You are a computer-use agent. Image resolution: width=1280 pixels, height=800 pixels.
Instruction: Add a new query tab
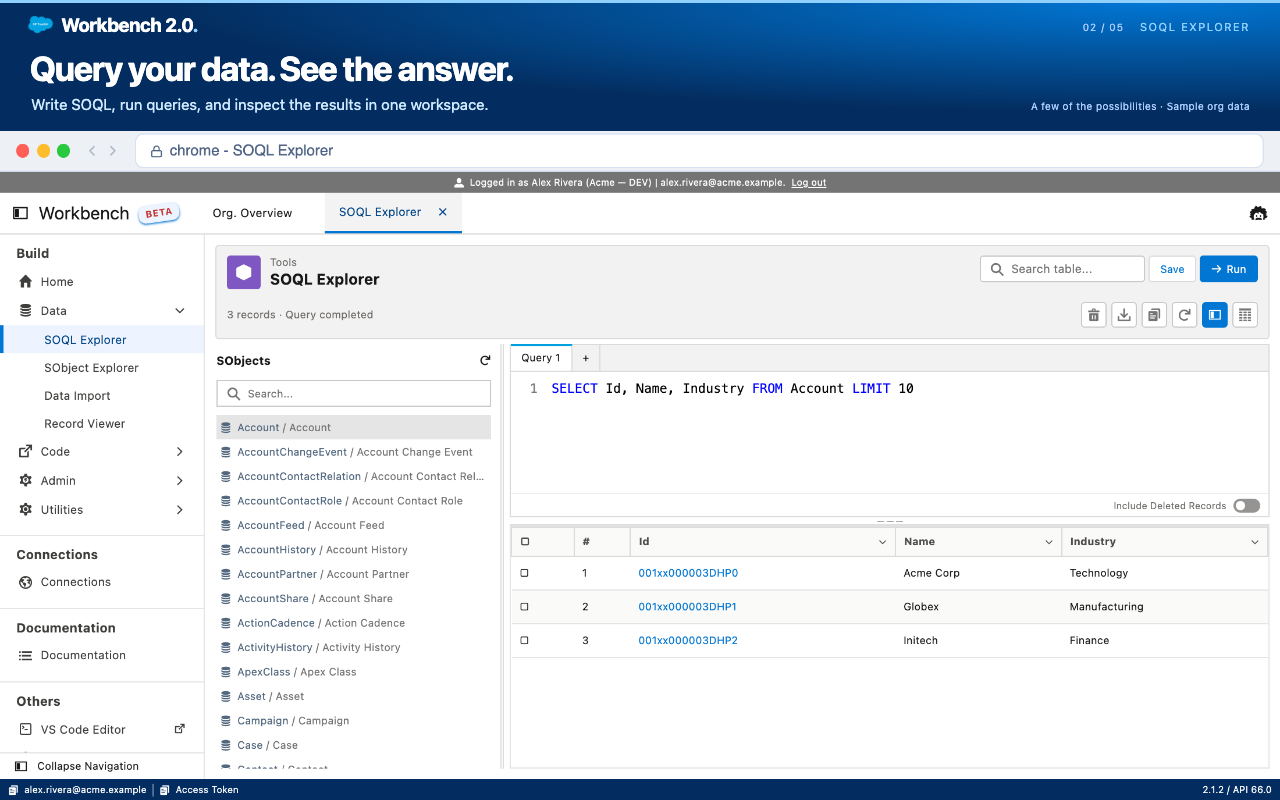(586, 358)
